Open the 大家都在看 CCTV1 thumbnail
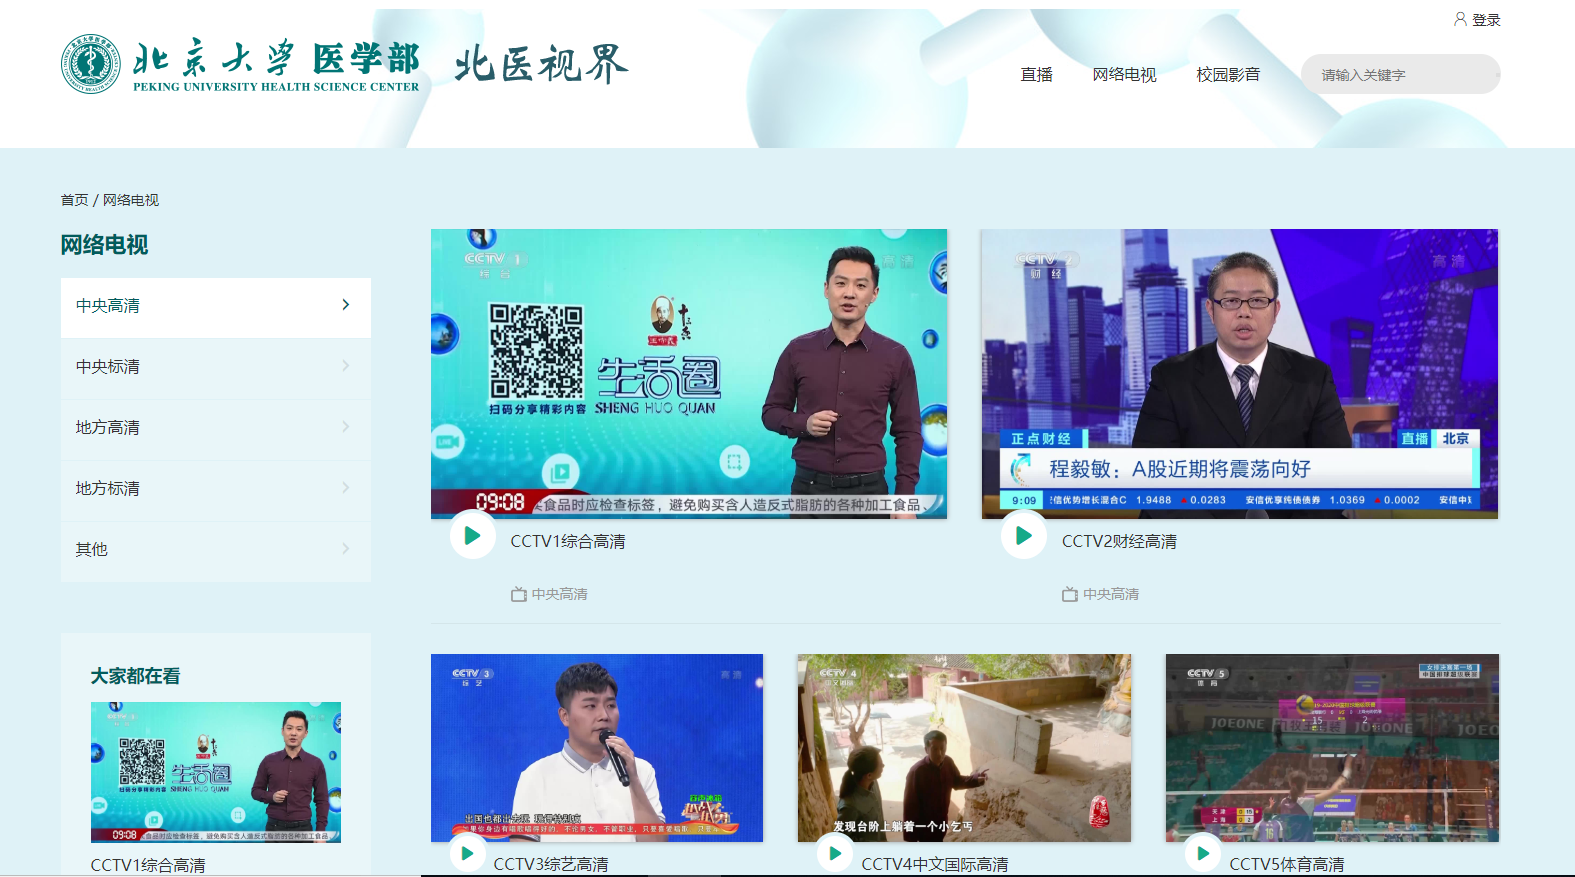 click(x=216, y=772)
